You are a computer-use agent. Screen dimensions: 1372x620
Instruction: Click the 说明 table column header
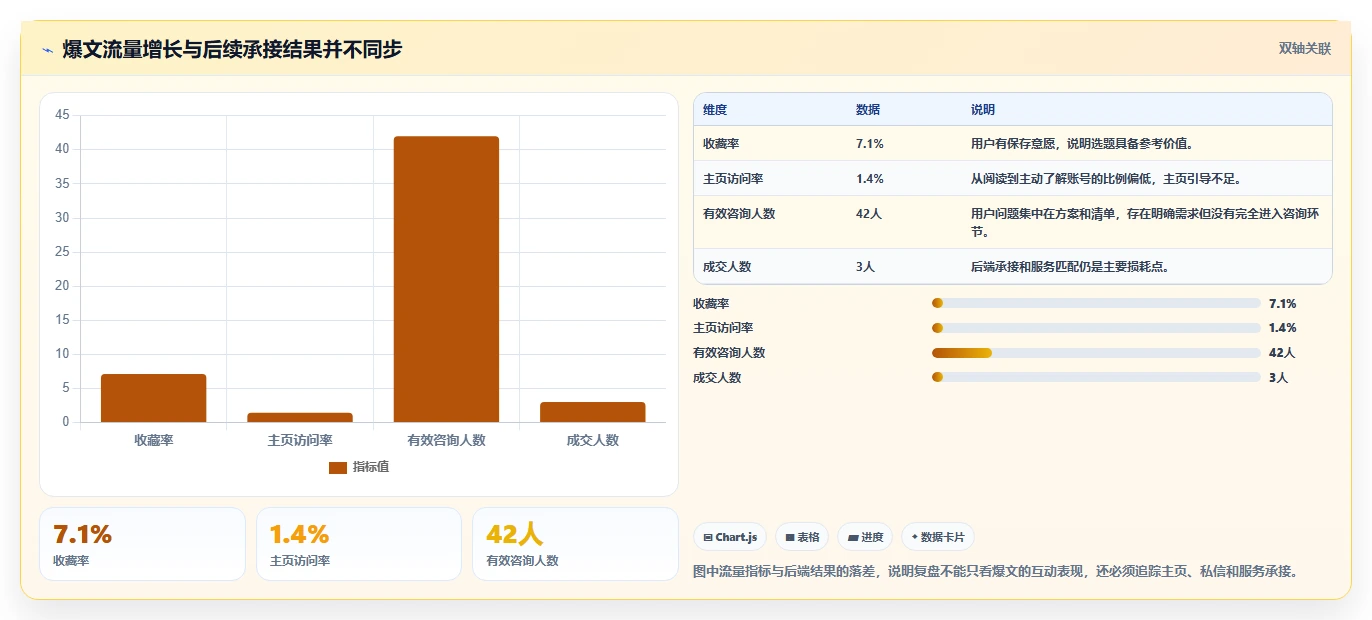tap(983, 110)
